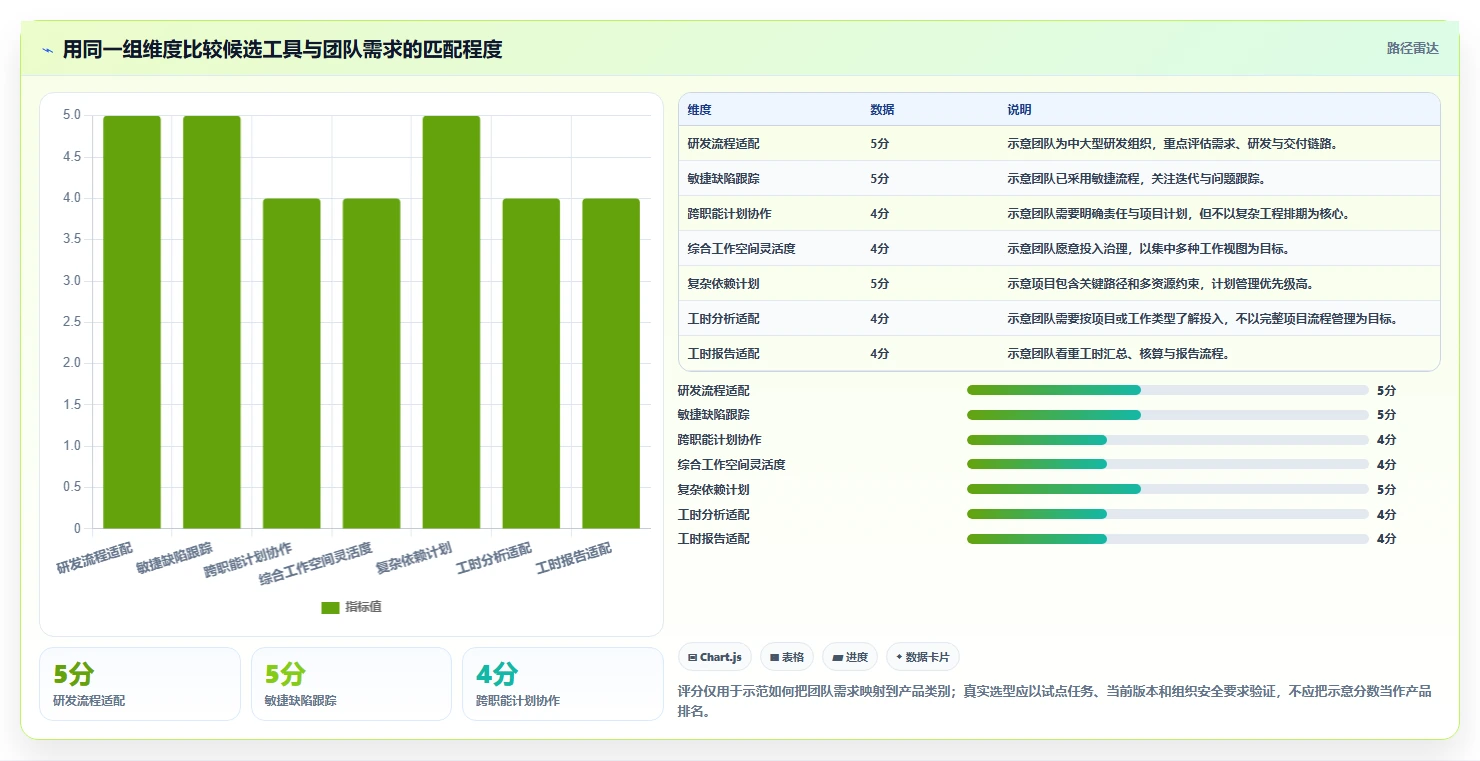Screen dimensions: 1480x761
Task: Click the 工时报告适配 bar in chart
Action: click(x=611, y=363)
